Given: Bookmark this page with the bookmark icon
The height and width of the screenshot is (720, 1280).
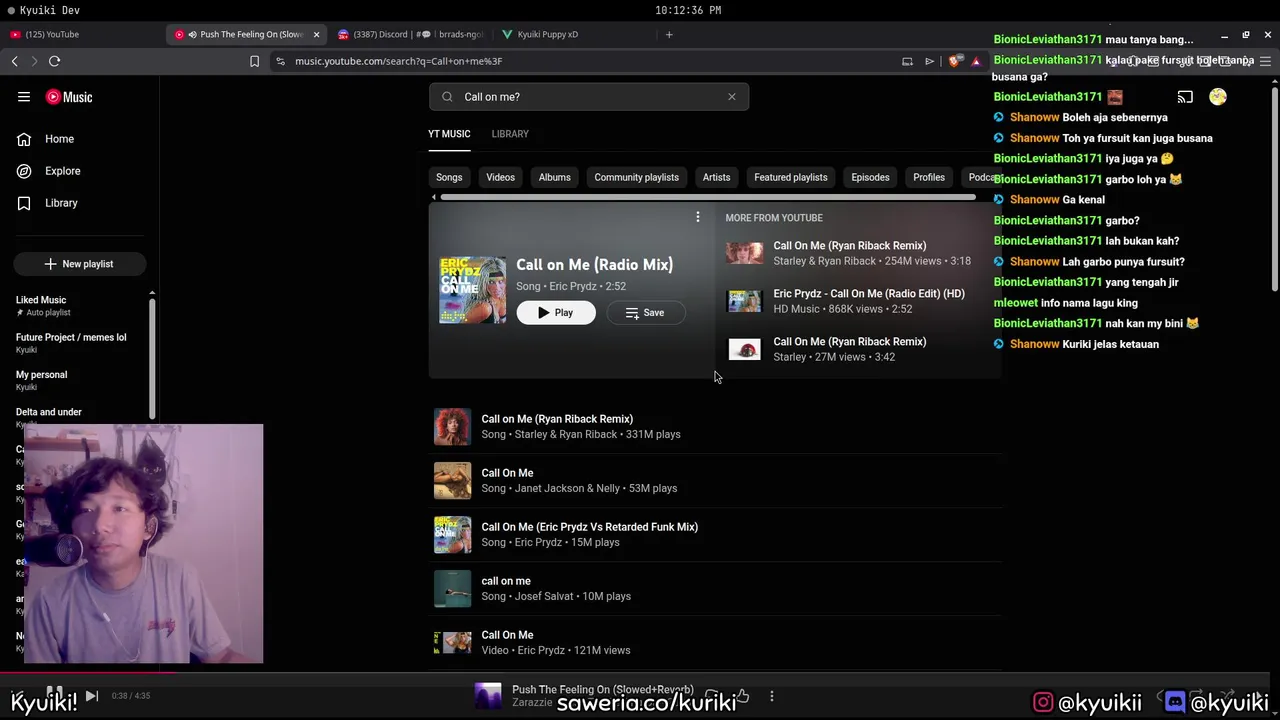Looking at the screenshot, I should click(254, 61).
